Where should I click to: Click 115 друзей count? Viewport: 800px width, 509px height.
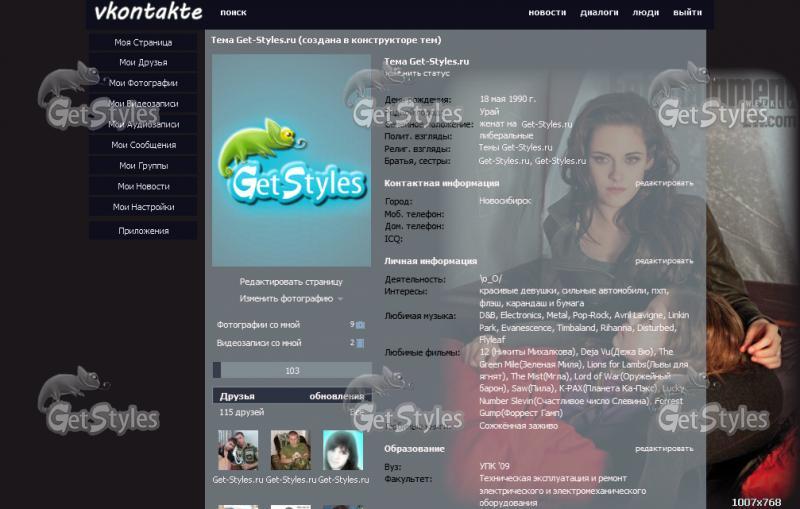click(x=241, y=412)
